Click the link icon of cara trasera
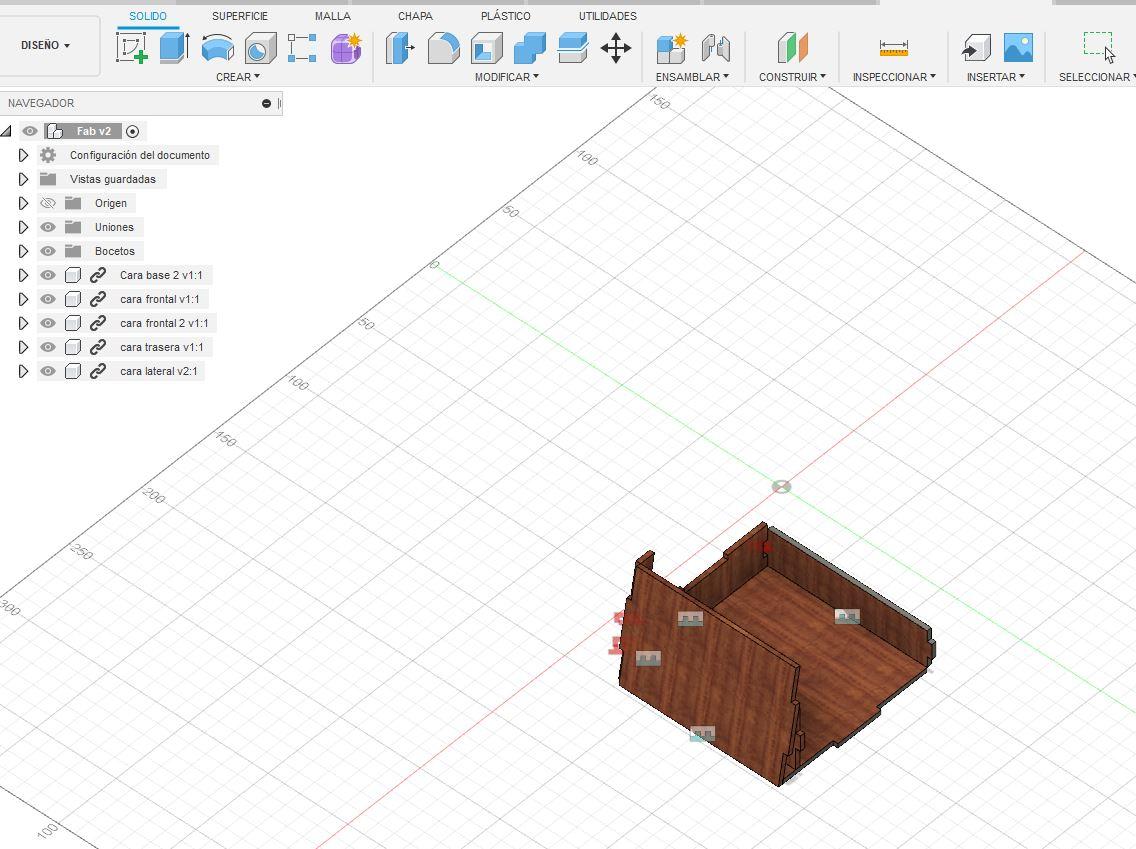The height and width of the screenshot is (849, 1136). tap(98, 347)
